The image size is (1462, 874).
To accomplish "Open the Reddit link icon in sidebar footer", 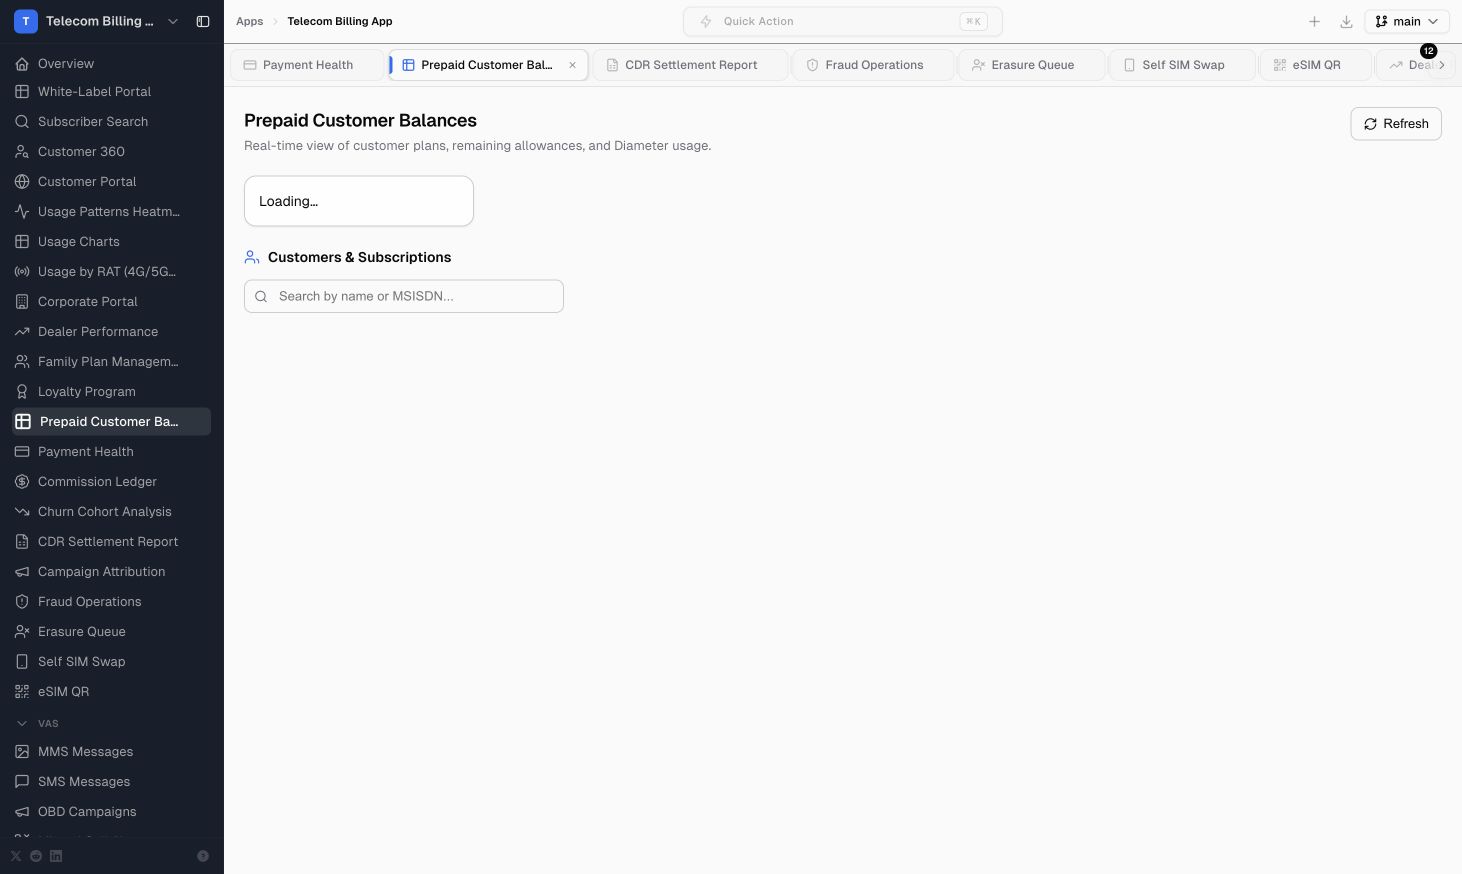I will coord(36,856).
